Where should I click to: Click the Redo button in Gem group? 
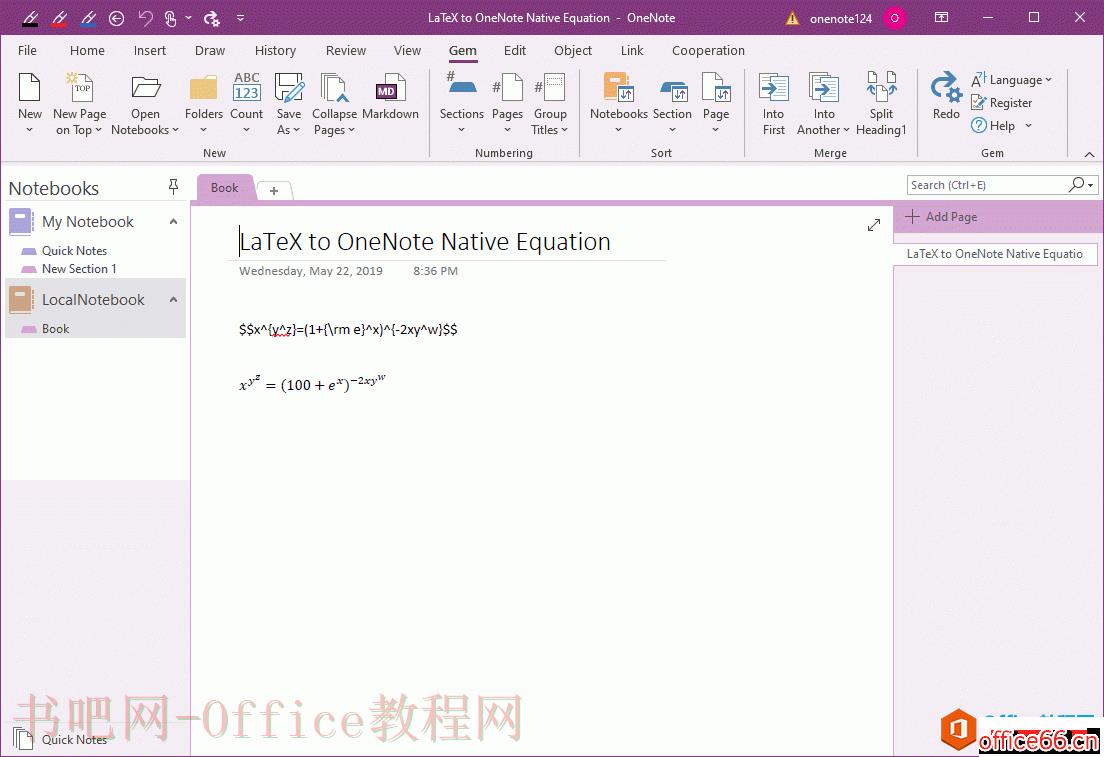pyautogui.click(x=946, y=96)
